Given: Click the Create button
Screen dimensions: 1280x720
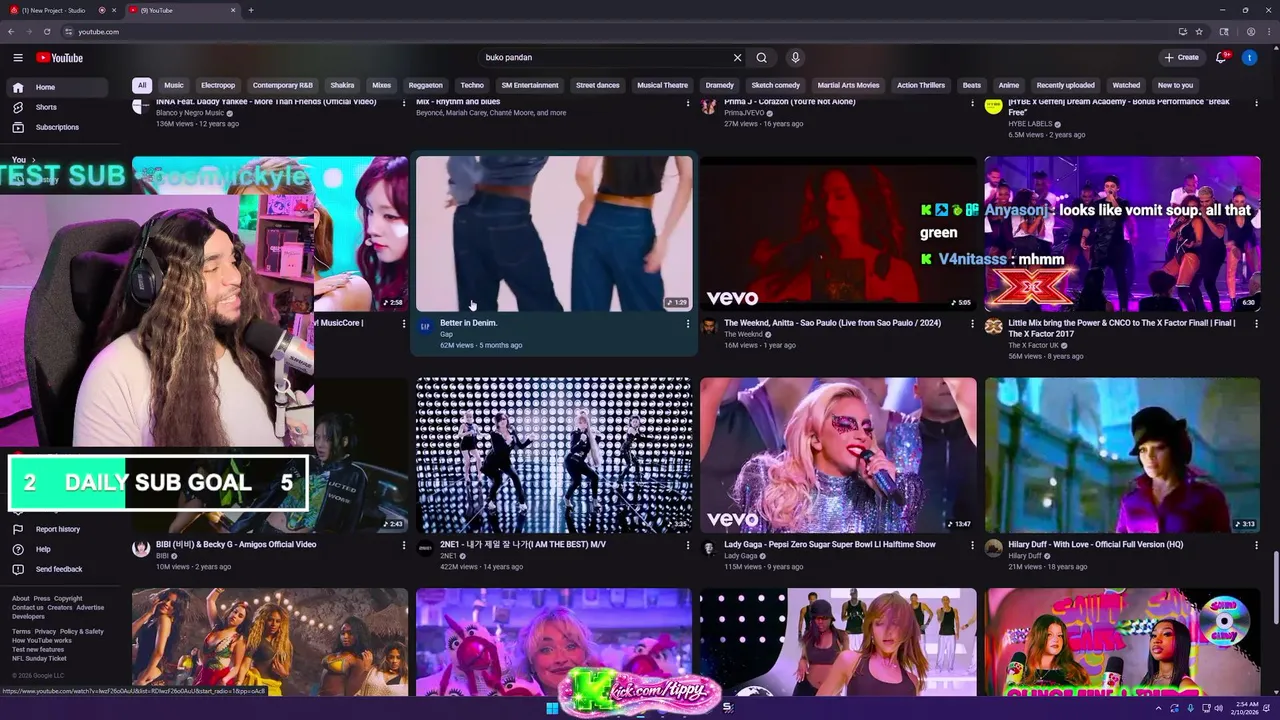Looking at the screenshot, I should 1181,58.
